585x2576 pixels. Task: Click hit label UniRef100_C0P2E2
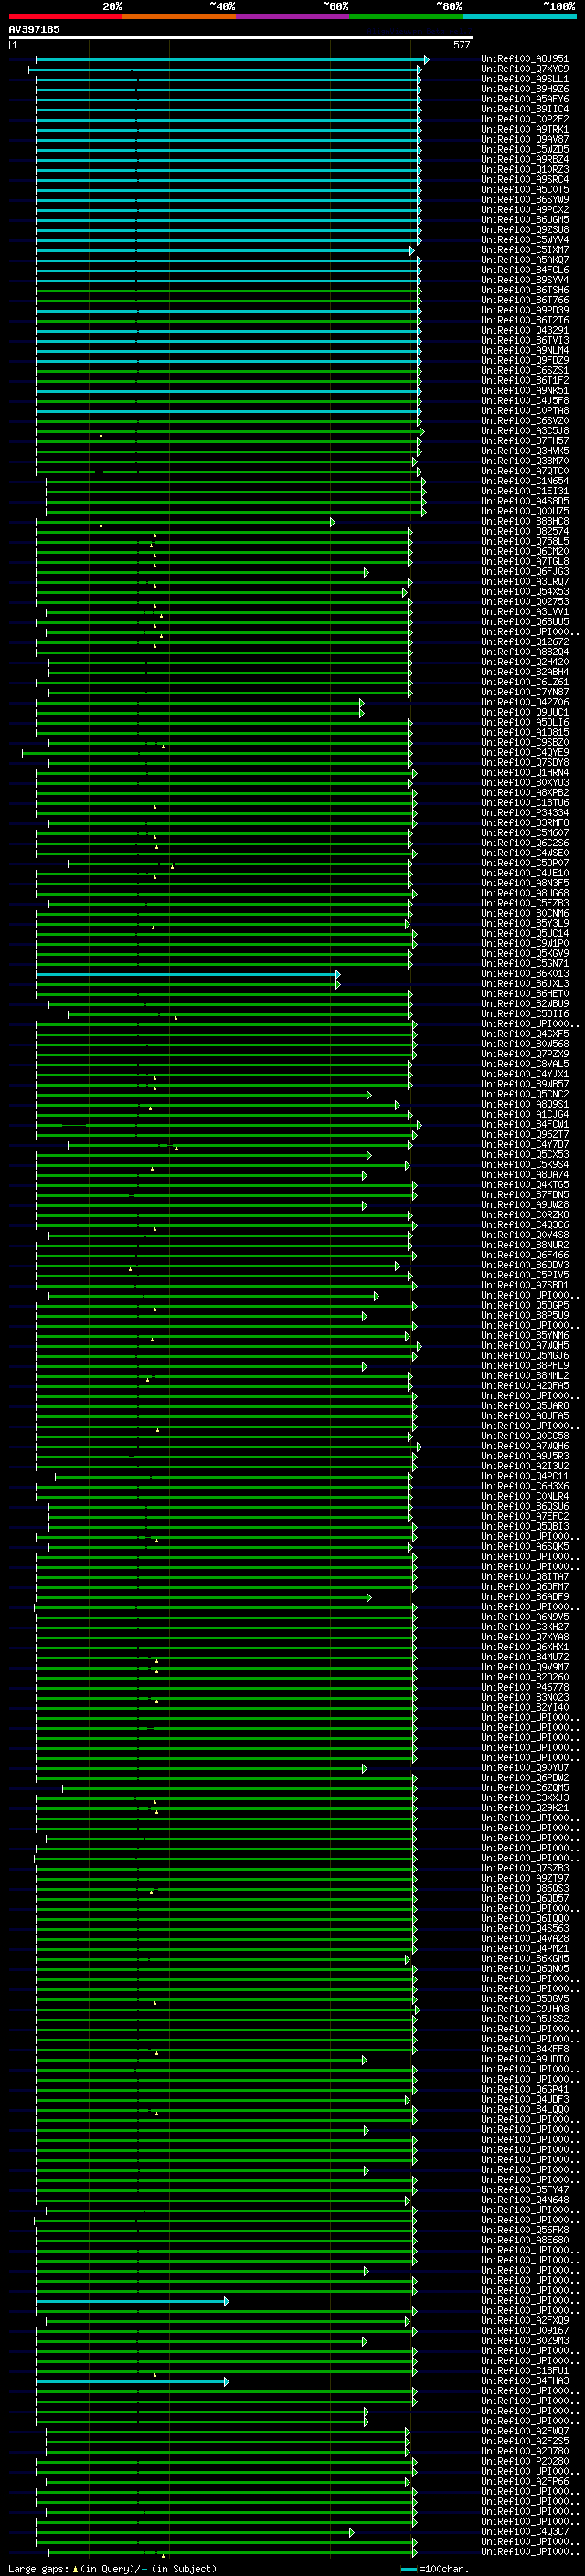tap(525, 119)
